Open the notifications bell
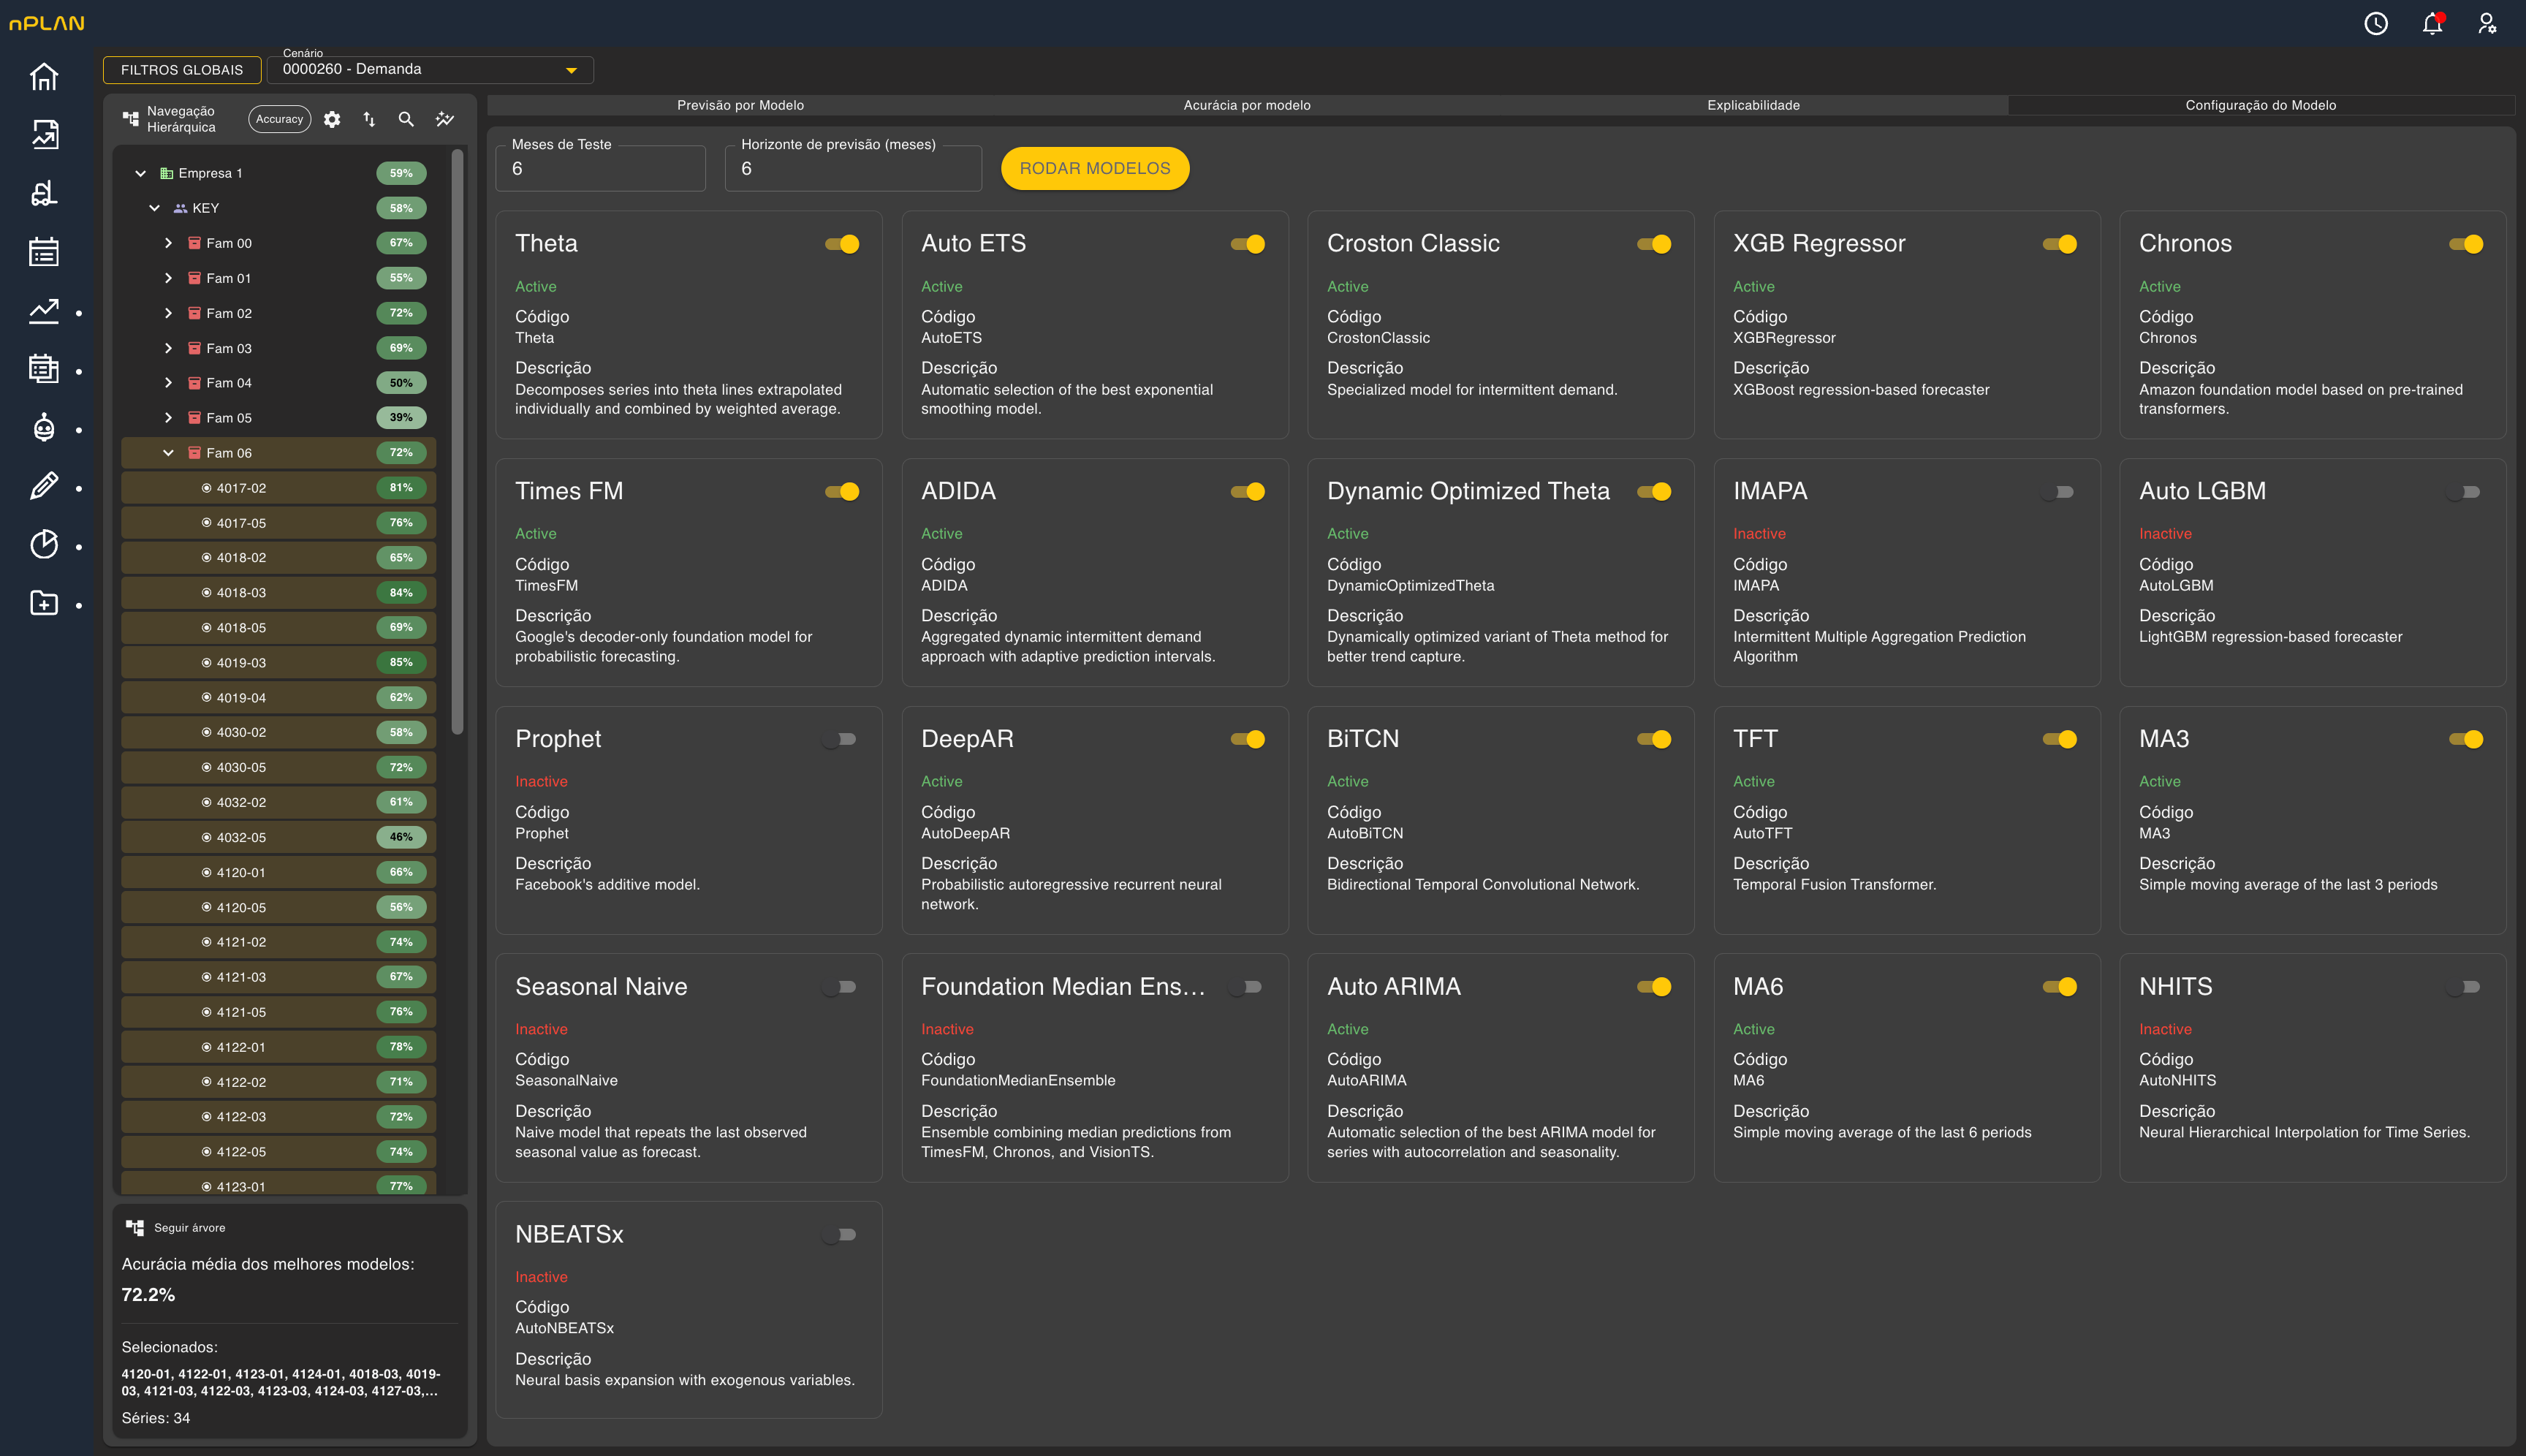This screenshot has width=2526, height=1456. point(2433,23)
